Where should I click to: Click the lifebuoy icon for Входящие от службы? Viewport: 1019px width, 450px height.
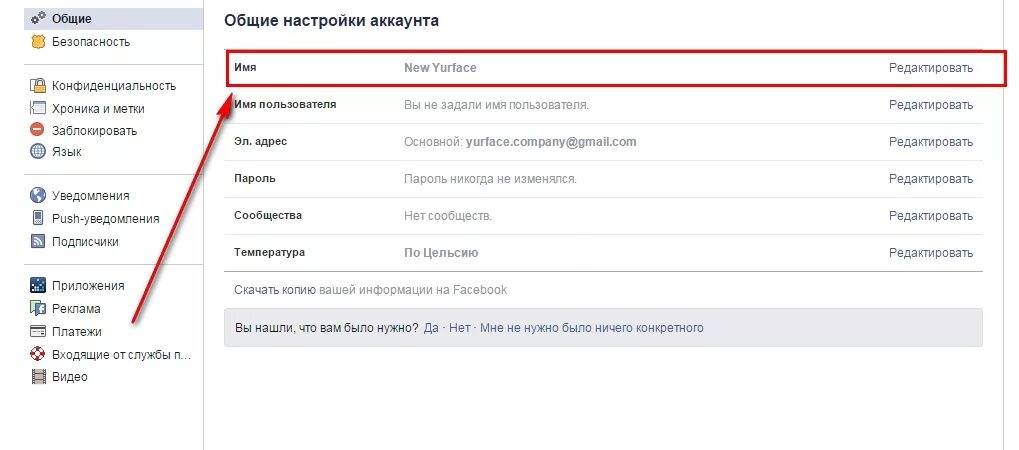[x=38, y=354]
